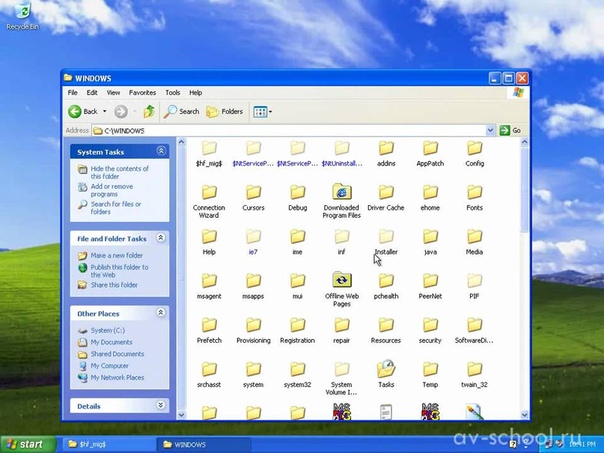The height and width of the screenshot is (453, 604).
Task: Click Publish this folder to the Web
Action: [x=119, y=271]
